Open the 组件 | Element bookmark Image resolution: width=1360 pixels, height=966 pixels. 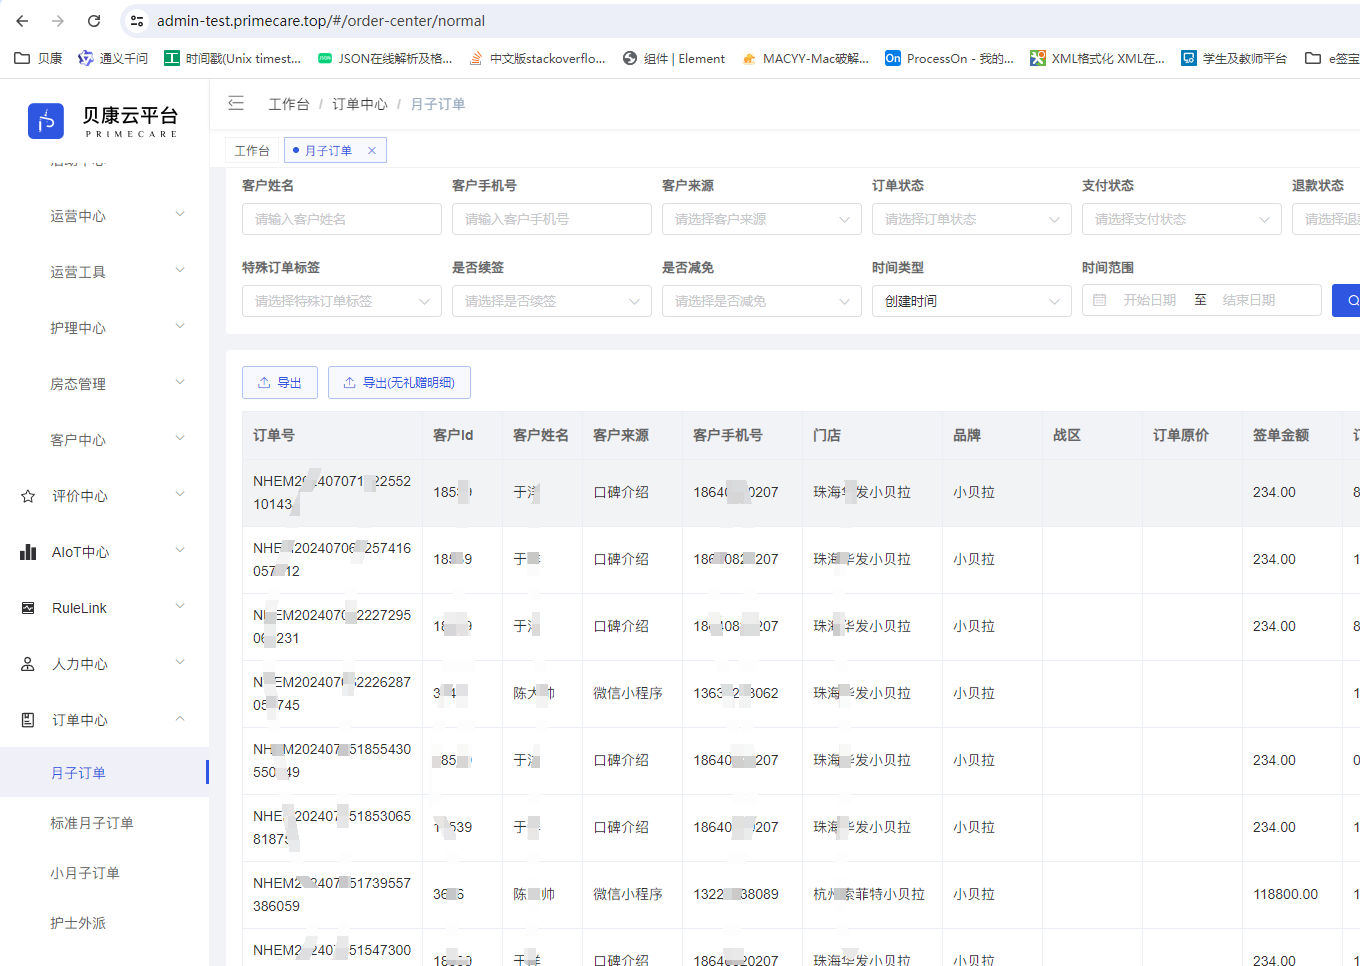[674, 58]
